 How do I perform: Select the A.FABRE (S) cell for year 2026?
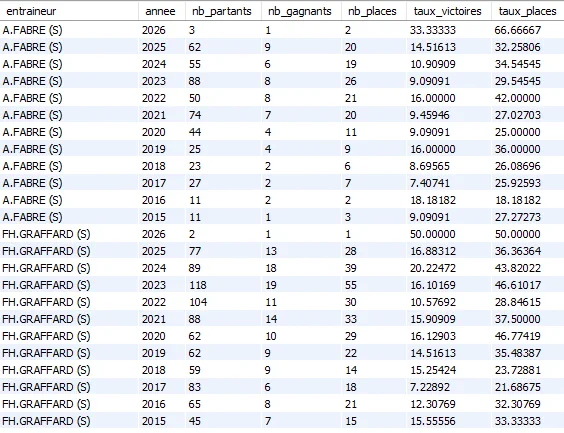pos(69,30)
